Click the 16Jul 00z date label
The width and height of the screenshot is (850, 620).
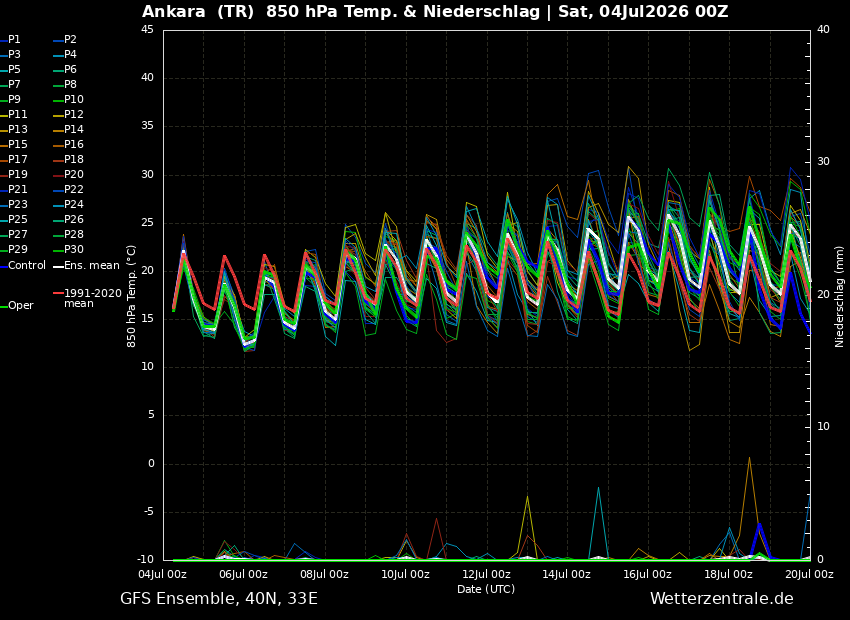647,574
